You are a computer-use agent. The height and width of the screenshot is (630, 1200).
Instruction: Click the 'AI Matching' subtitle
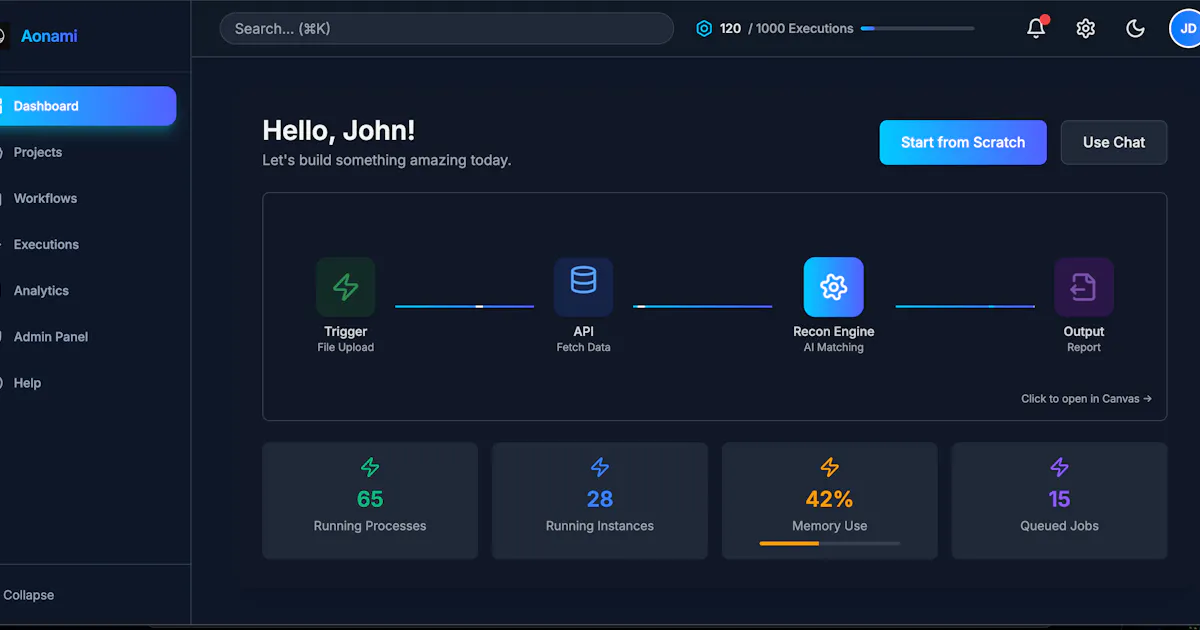click(x=833, y=347)
